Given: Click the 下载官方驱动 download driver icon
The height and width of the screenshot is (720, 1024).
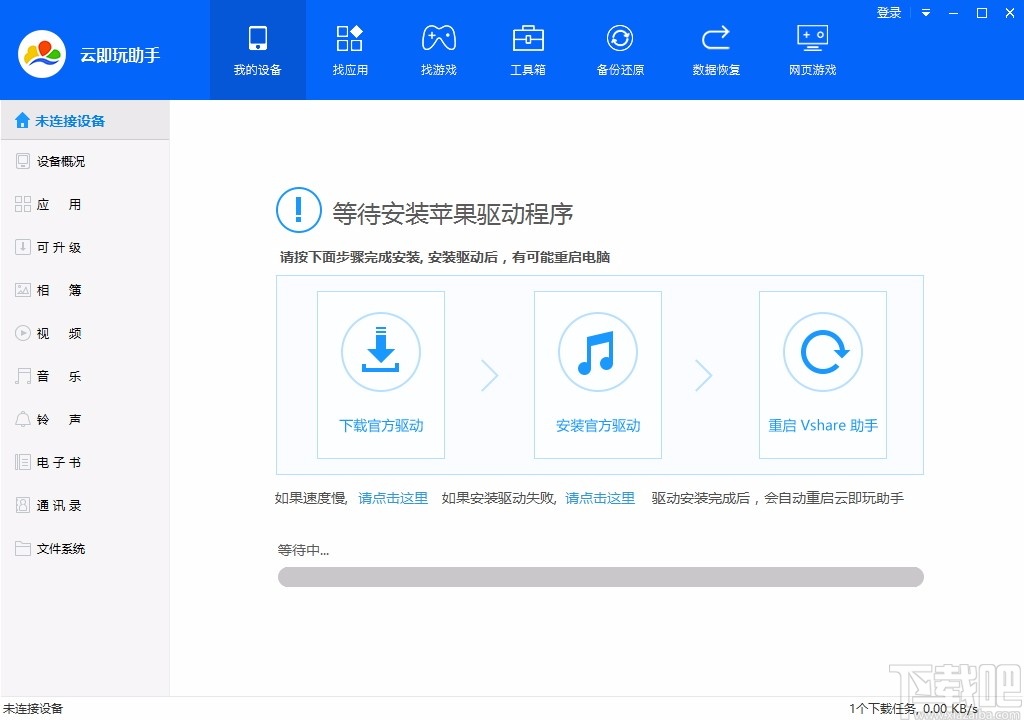Looking at the screenshot, I should coord(380,352).
